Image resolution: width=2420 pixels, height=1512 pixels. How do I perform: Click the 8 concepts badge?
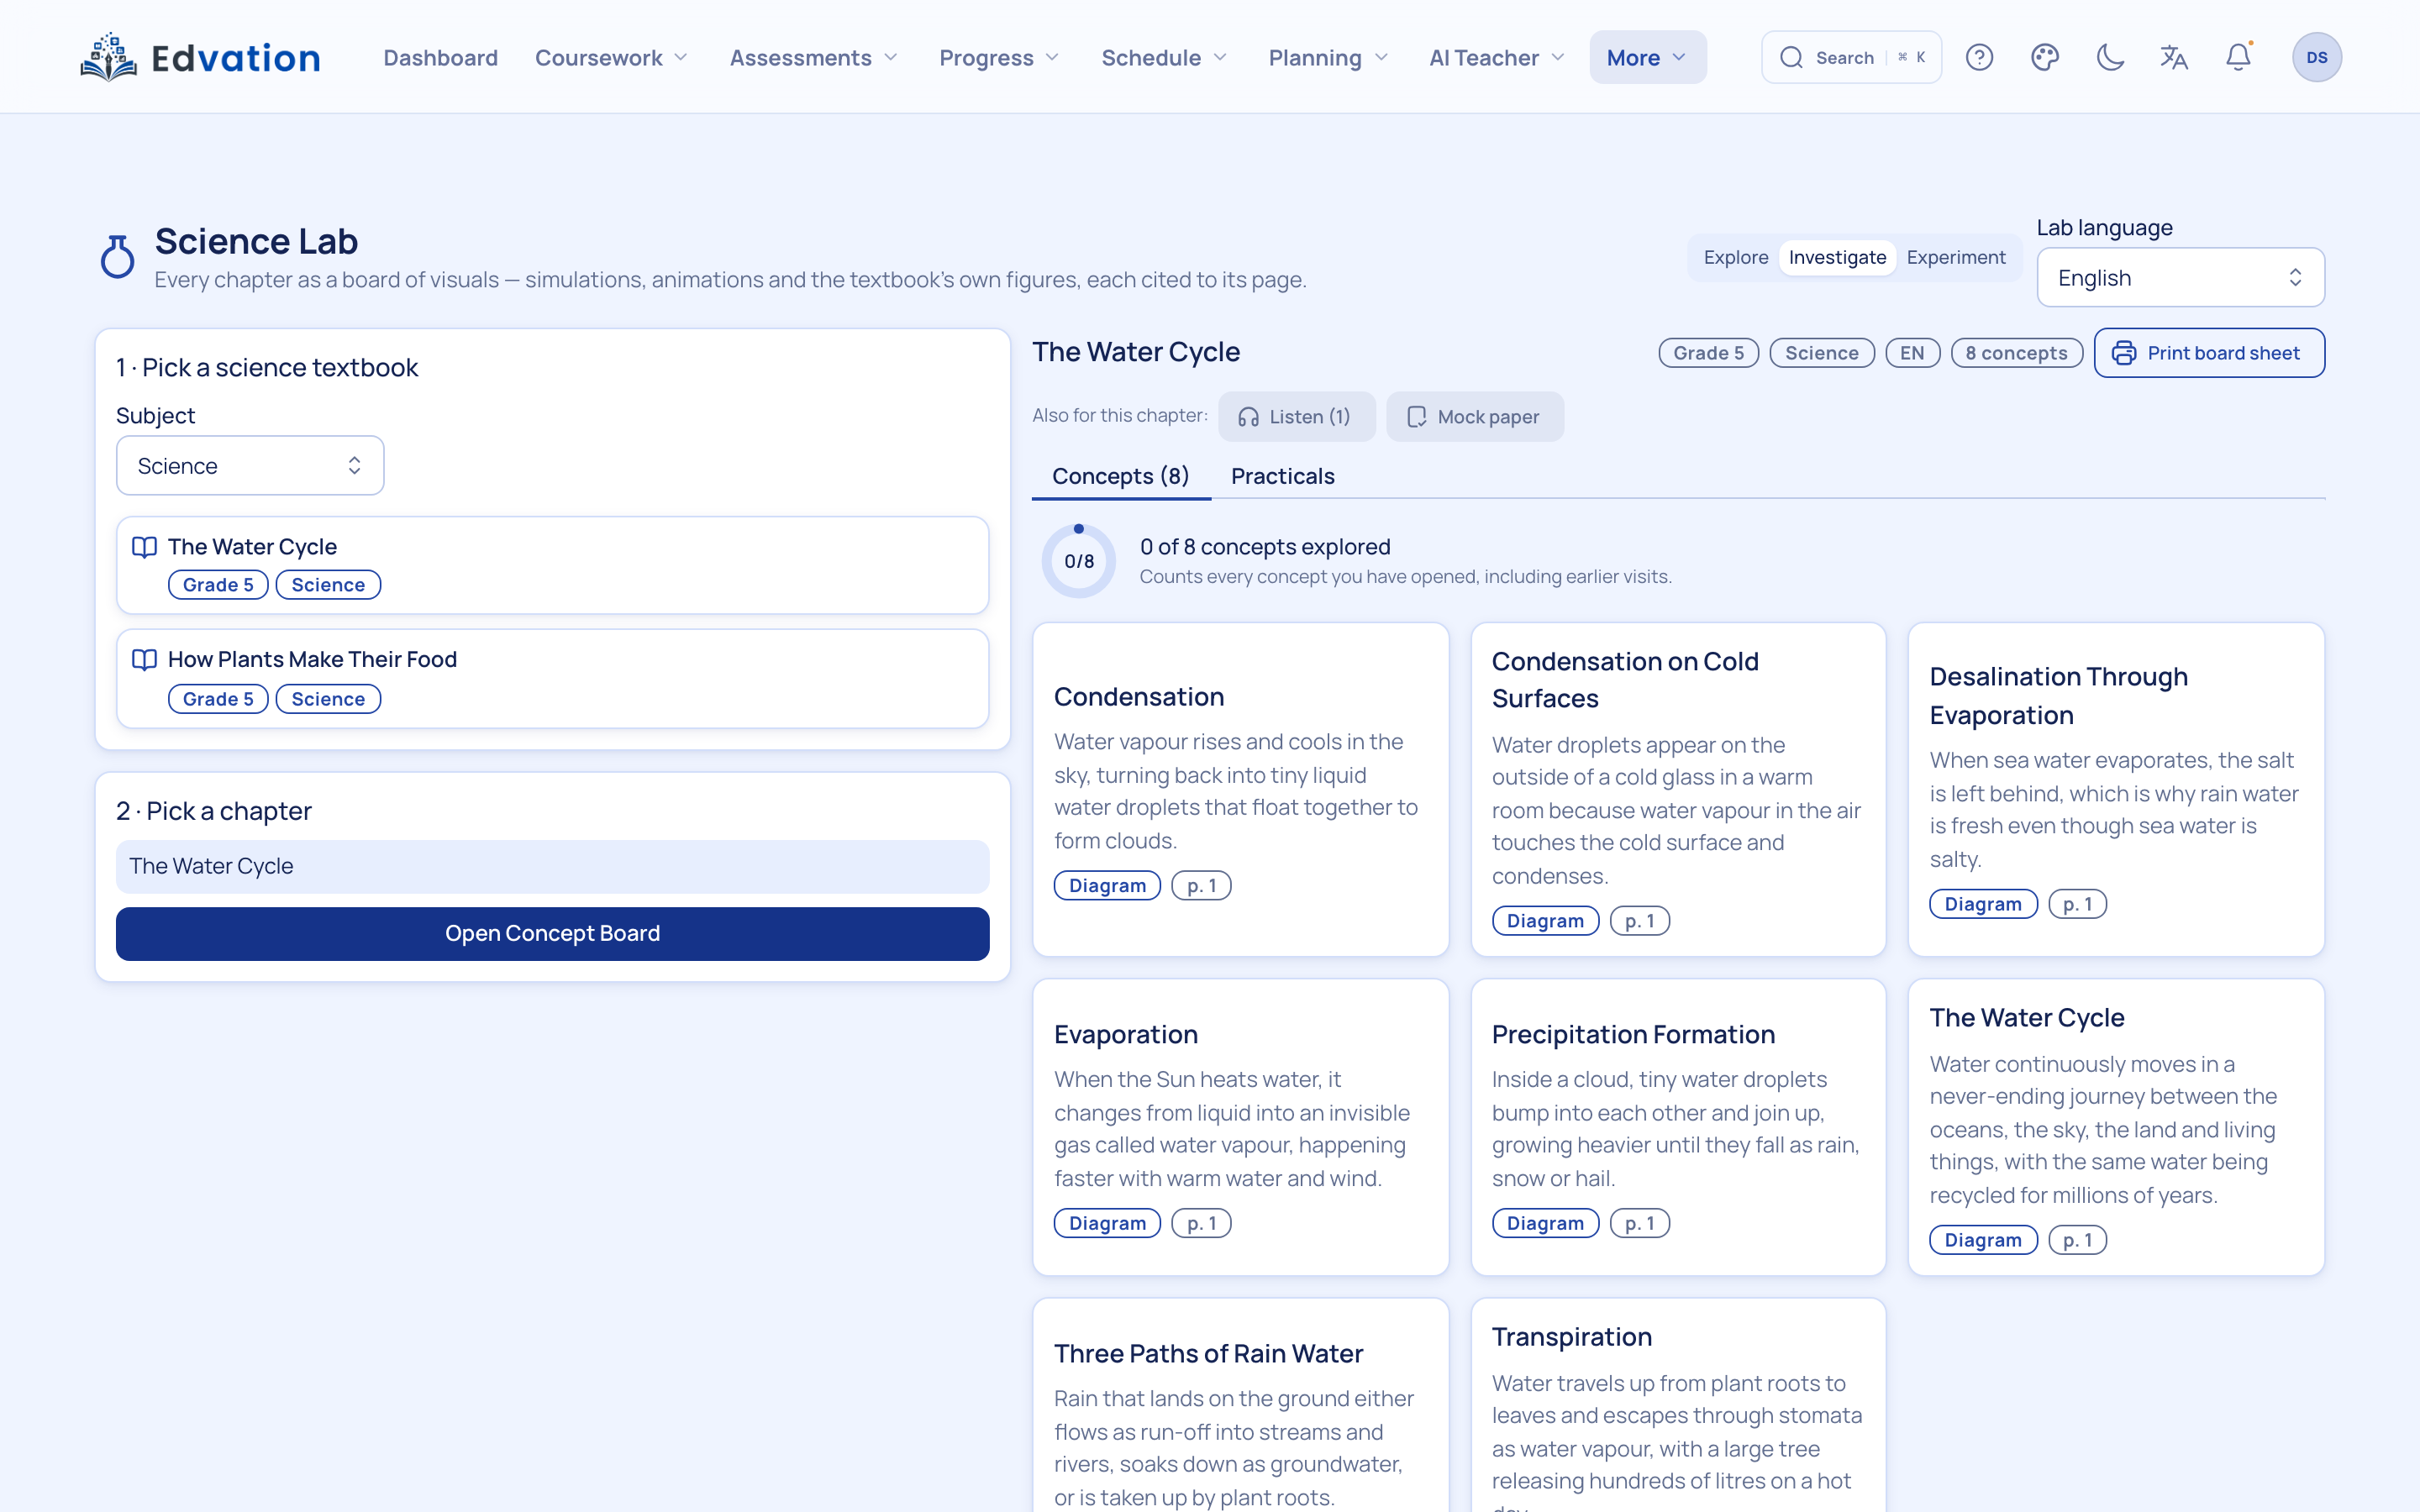coord(2016,353)
